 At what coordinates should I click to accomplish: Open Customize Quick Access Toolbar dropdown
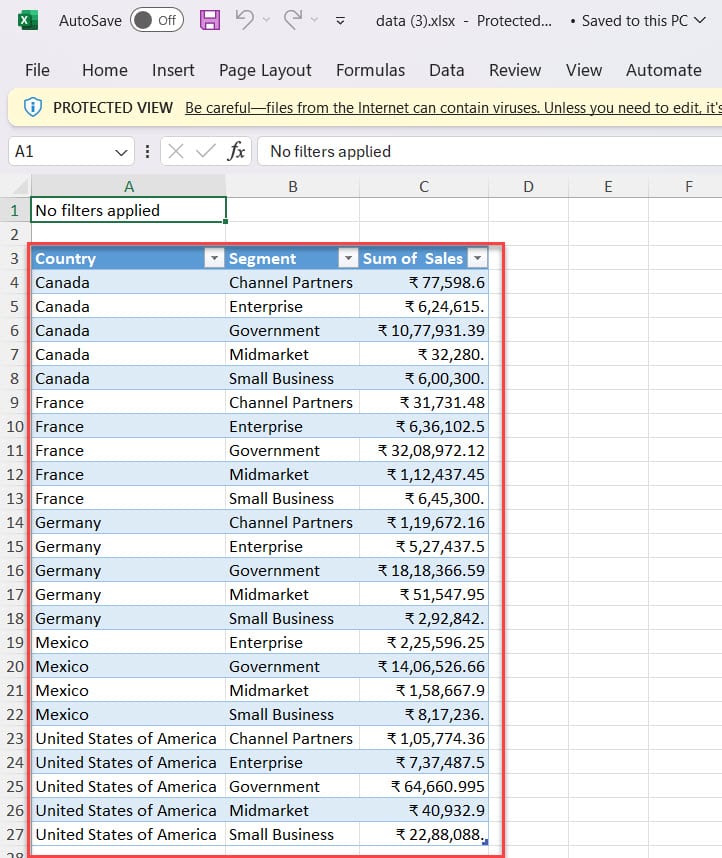[340, 21]
